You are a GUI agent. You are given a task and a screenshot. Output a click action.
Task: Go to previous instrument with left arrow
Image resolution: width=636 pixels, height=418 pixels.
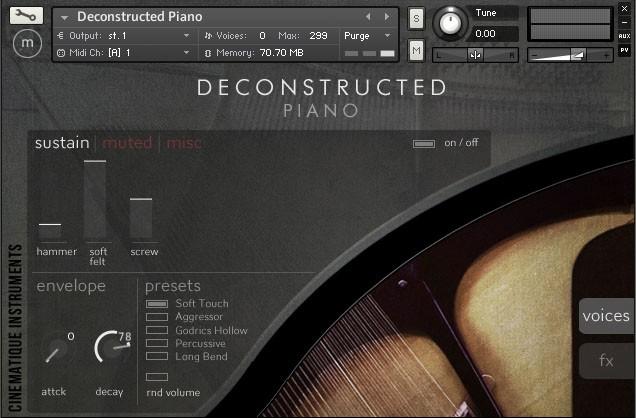click(x=368, y=17)
